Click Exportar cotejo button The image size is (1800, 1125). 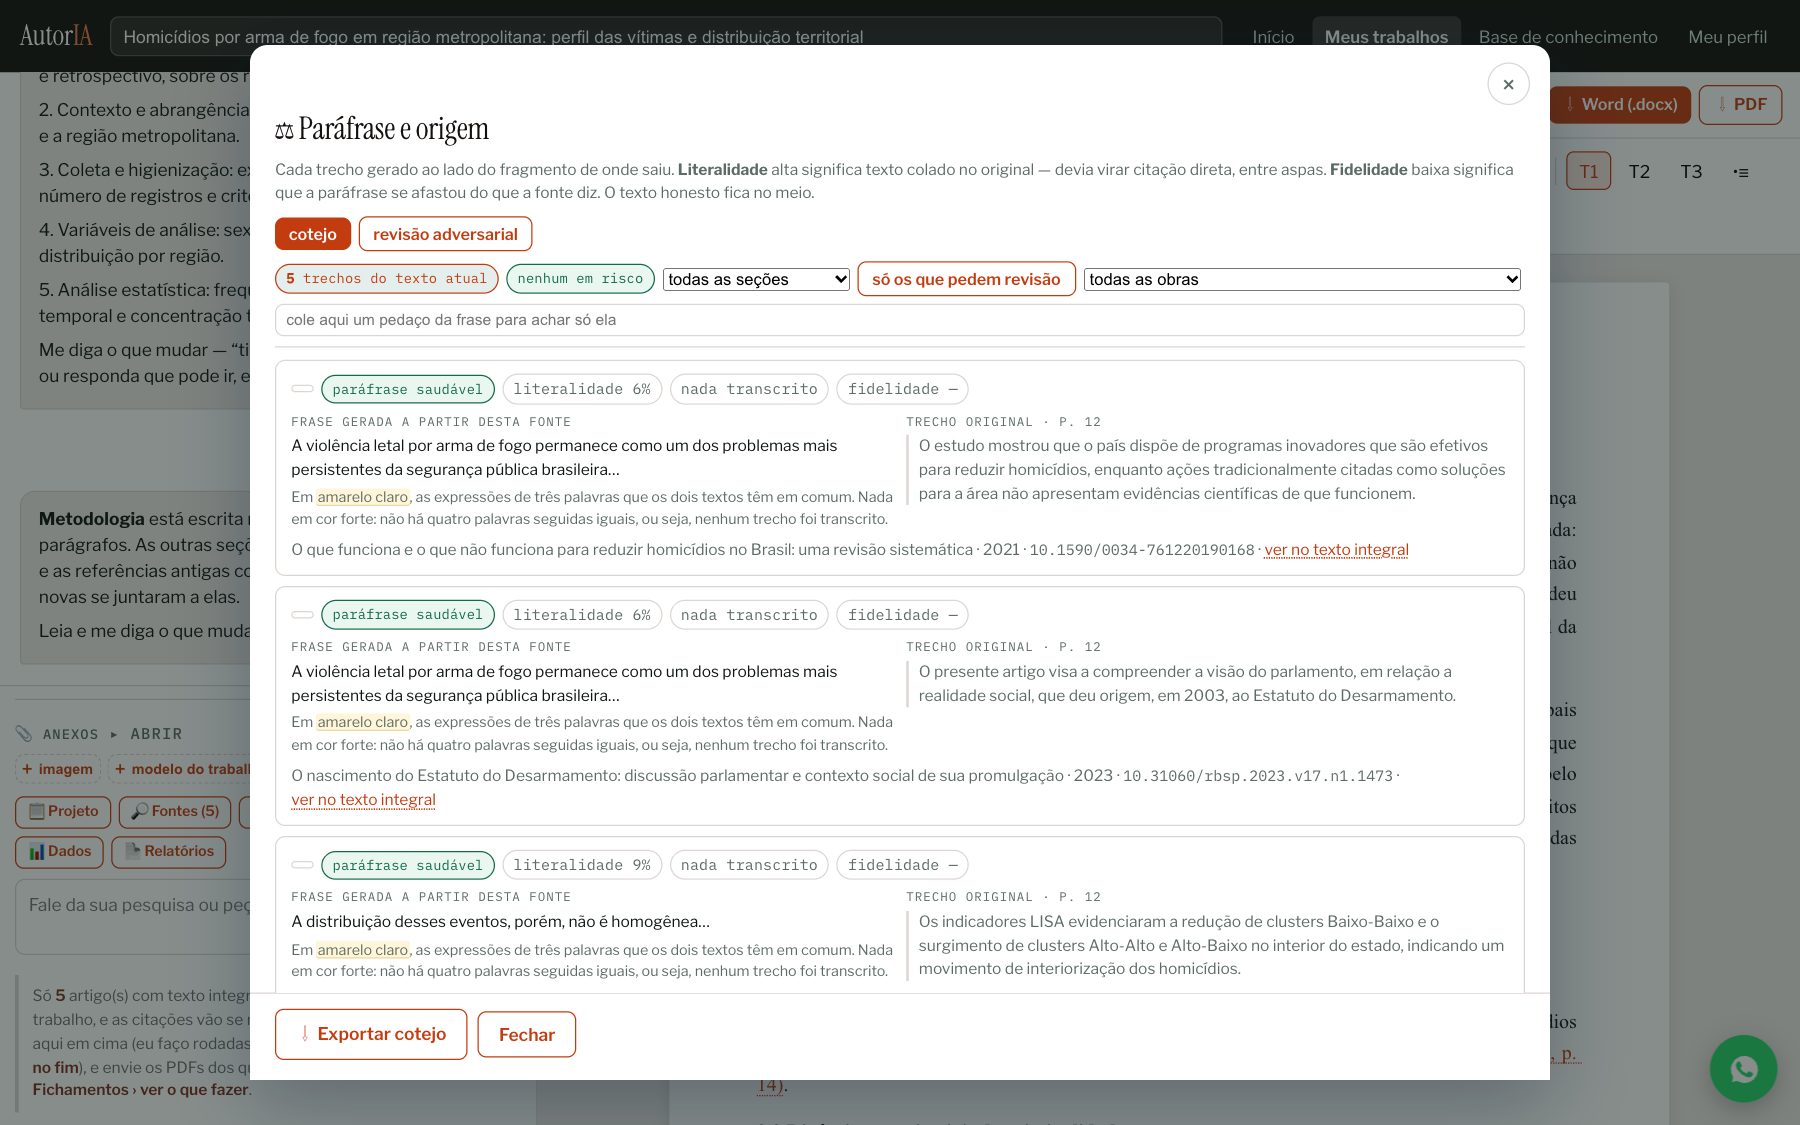[x=371, y=1034]
